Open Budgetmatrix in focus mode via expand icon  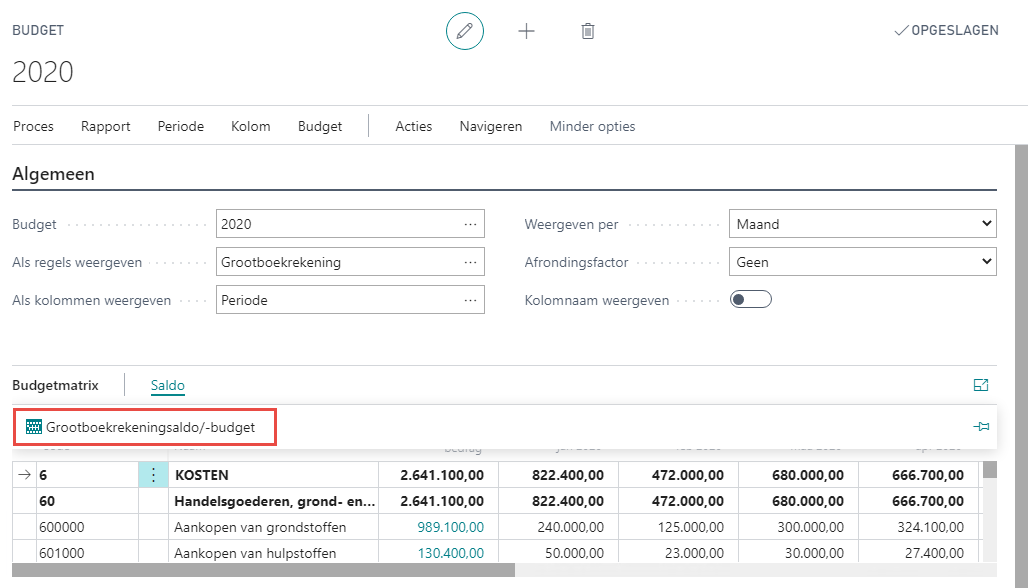pos(981,384)
